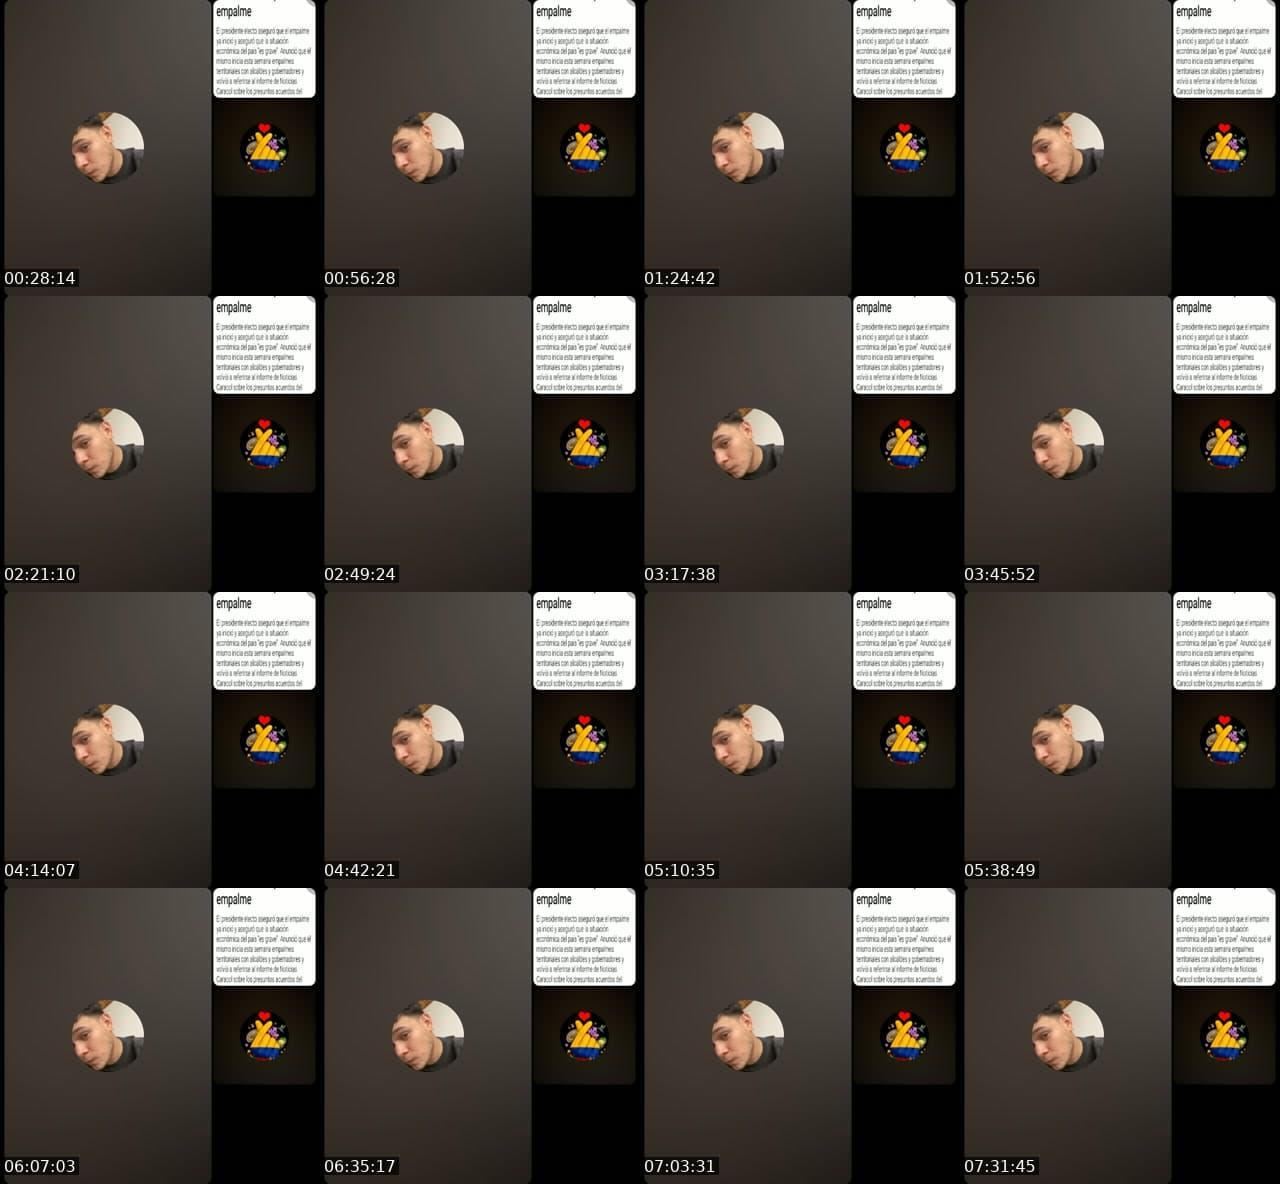Click the 02:49:24 timestamp label
This screenshot has height=1184, width=1280.
(360, 574)
